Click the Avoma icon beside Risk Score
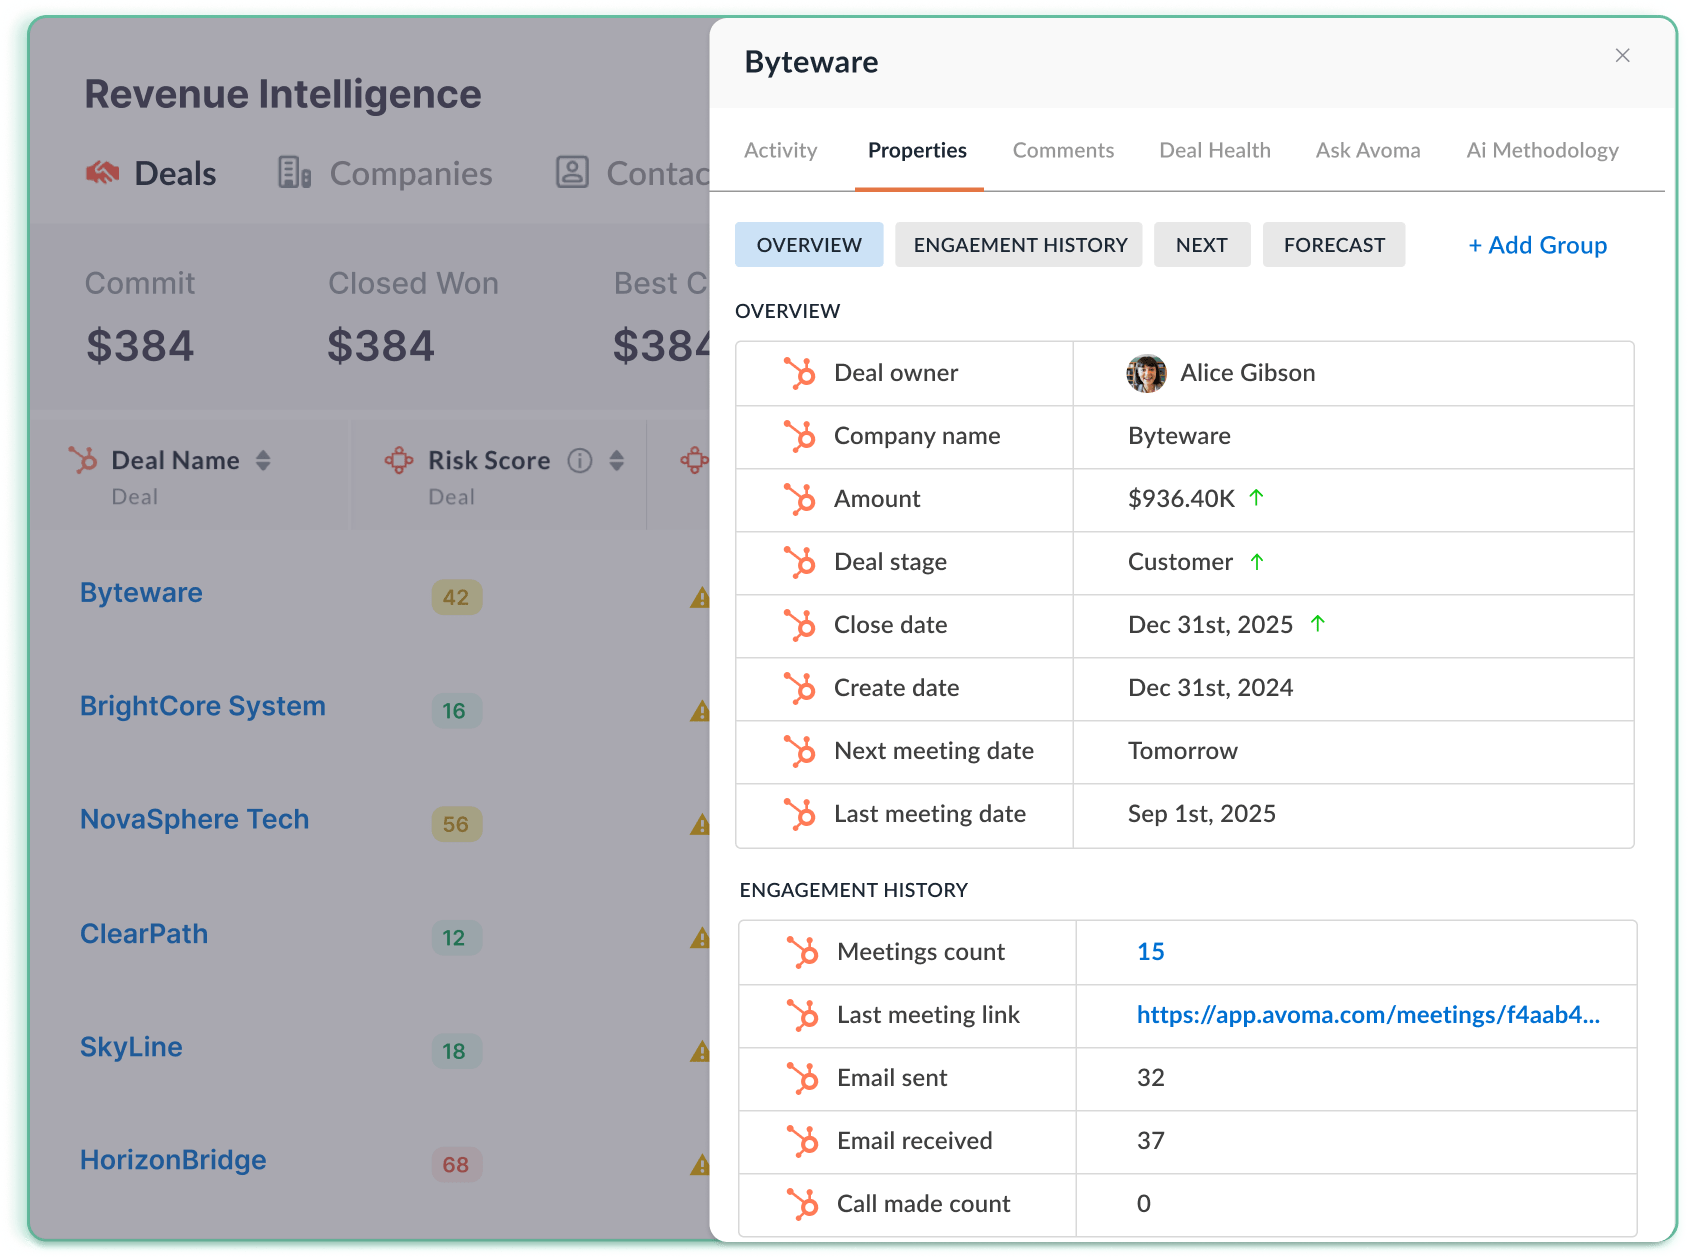Viewport: 1688px width, 1257px height. coord(399,460)
